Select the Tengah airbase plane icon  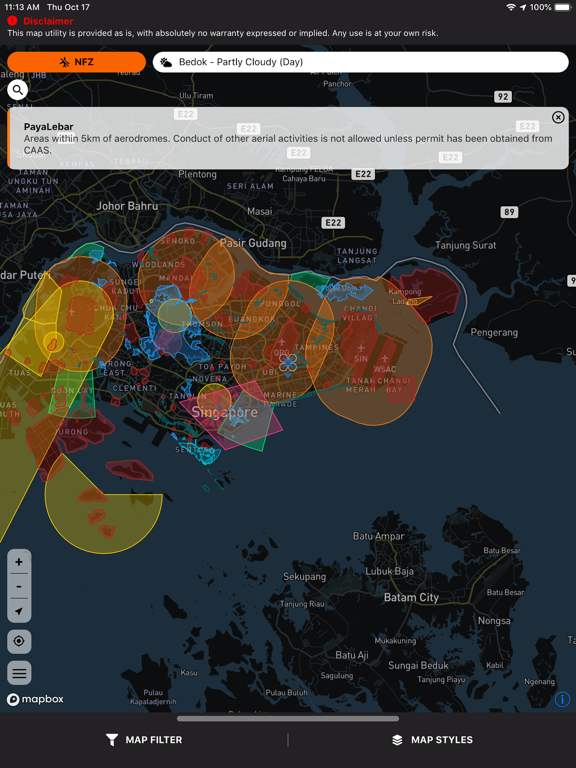pyautogui.click(x=72, y=312)
